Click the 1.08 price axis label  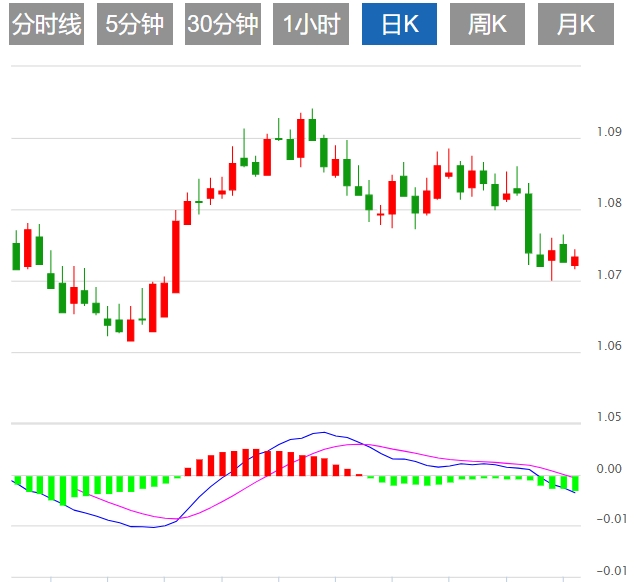609,203
